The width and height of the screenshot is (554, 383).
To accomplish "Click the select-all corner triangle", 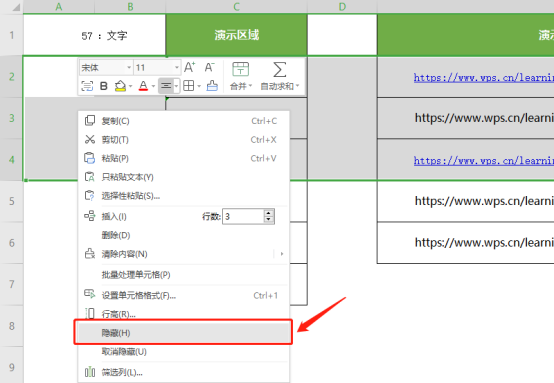I will tap(16, 7).
